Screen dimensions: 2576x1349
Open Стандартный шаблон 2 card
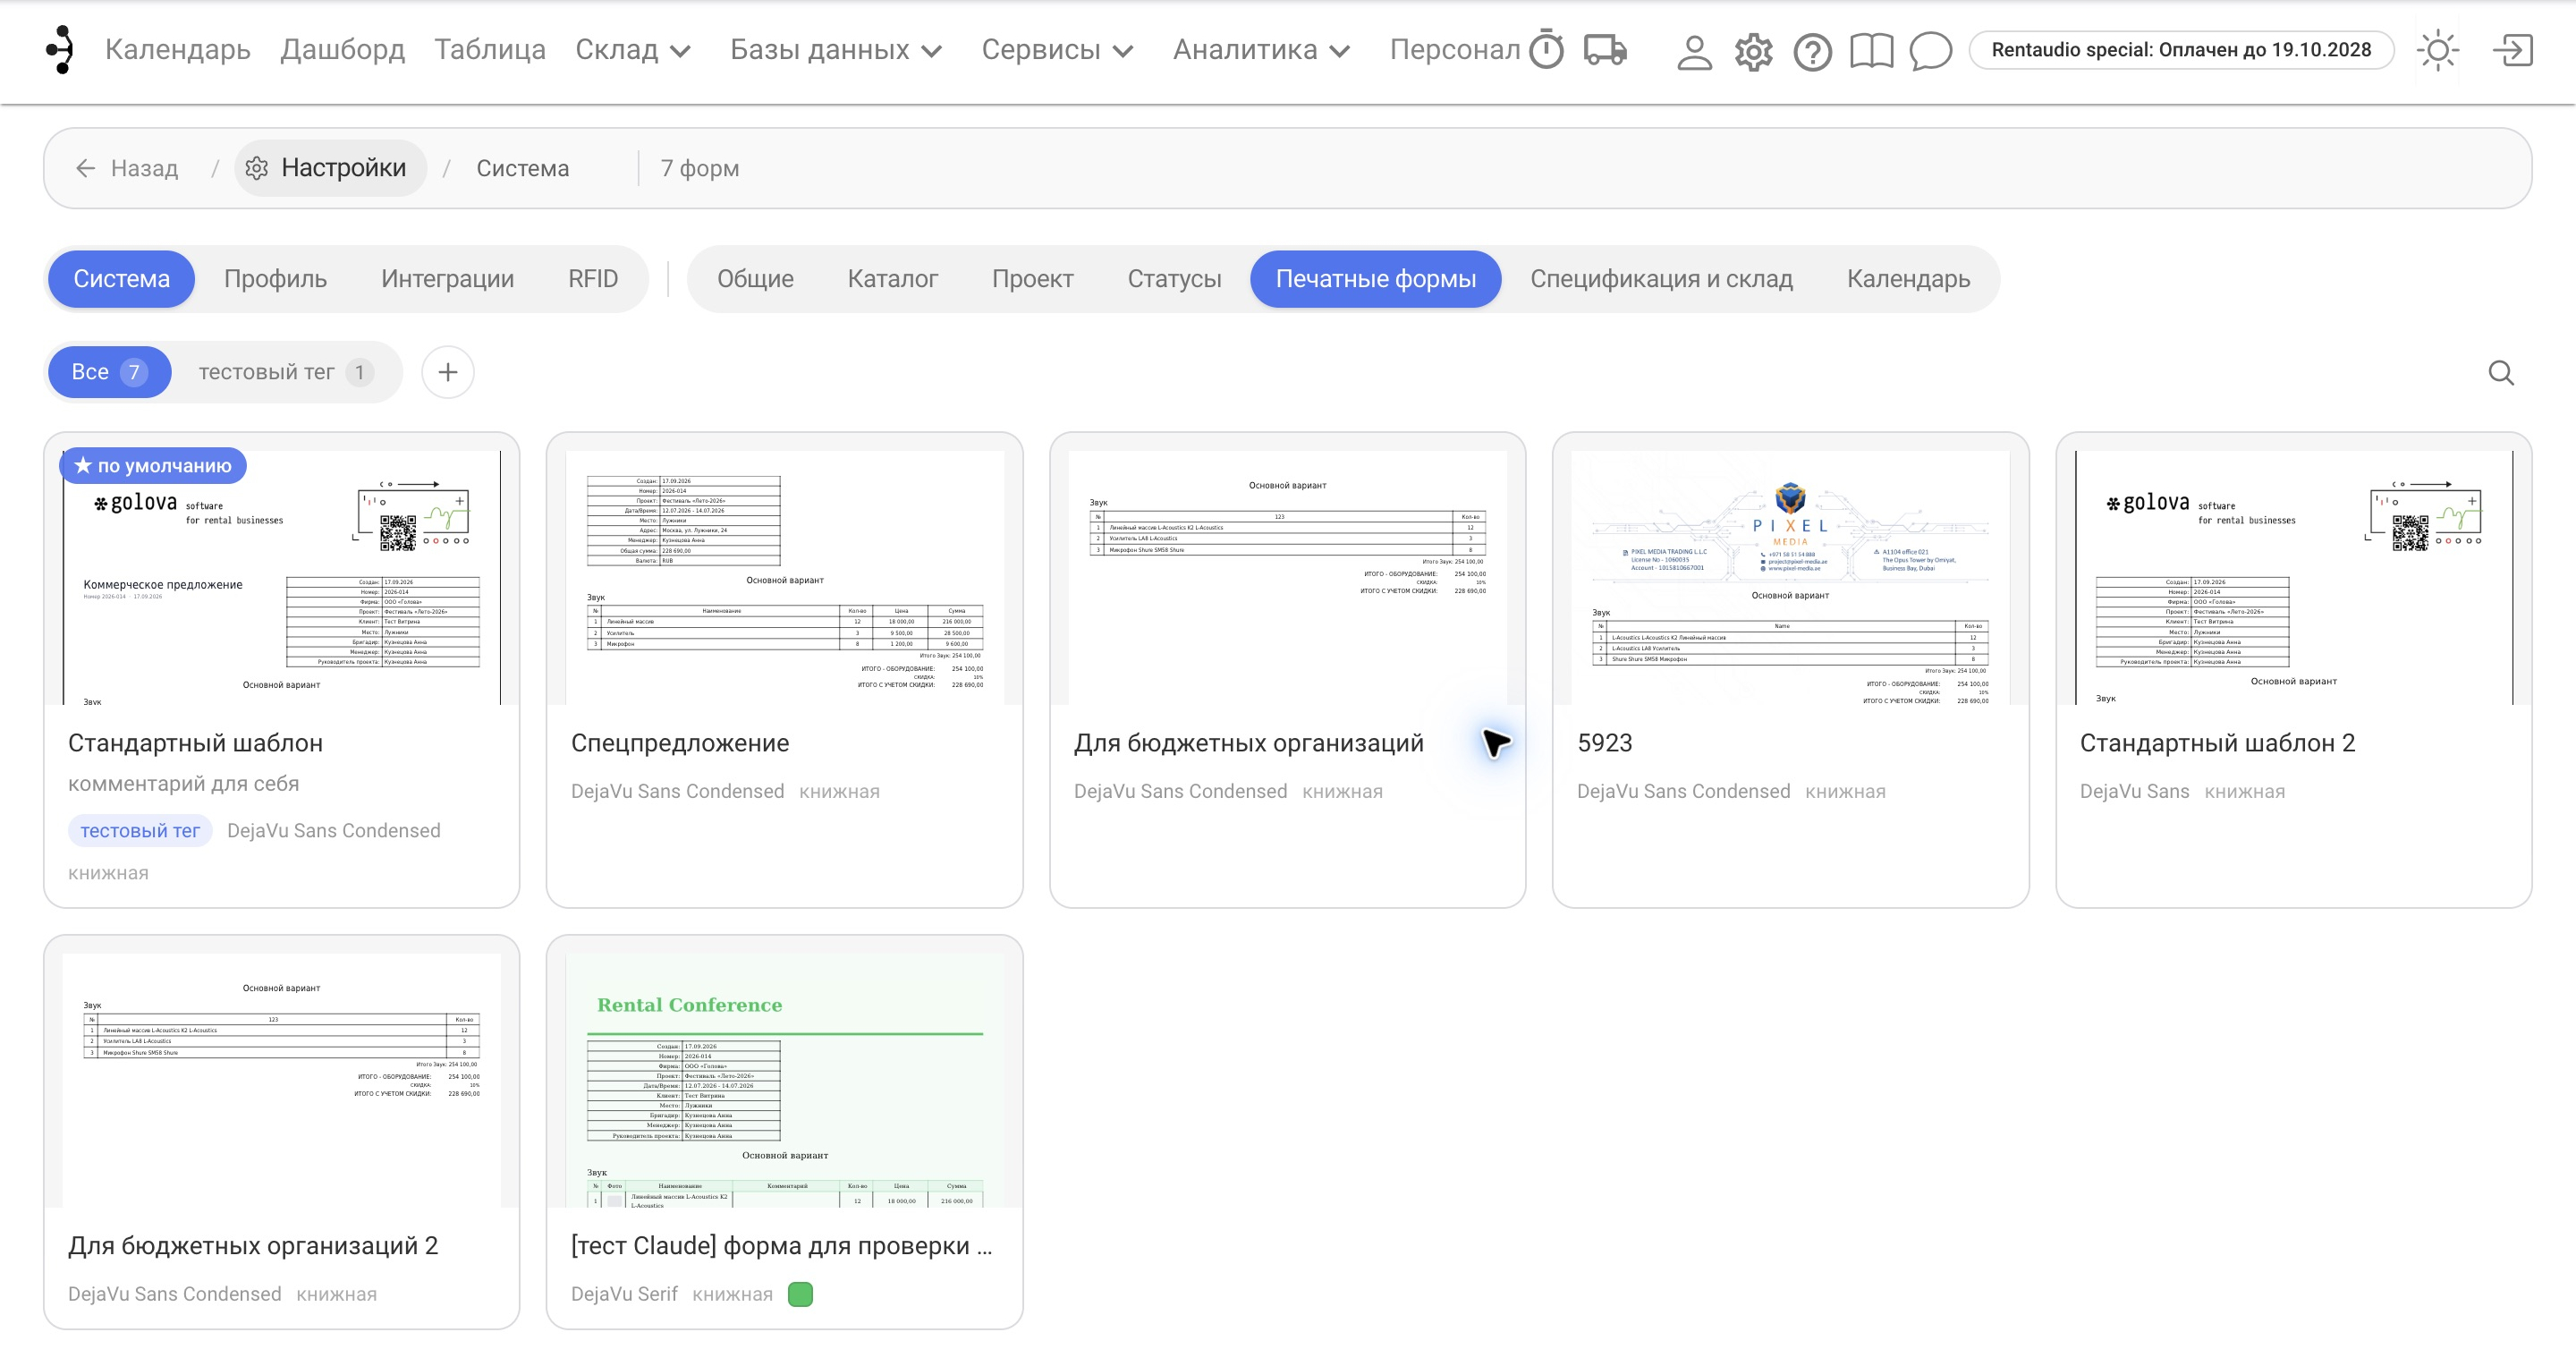pyautogui.click(x=2293, y=670)
